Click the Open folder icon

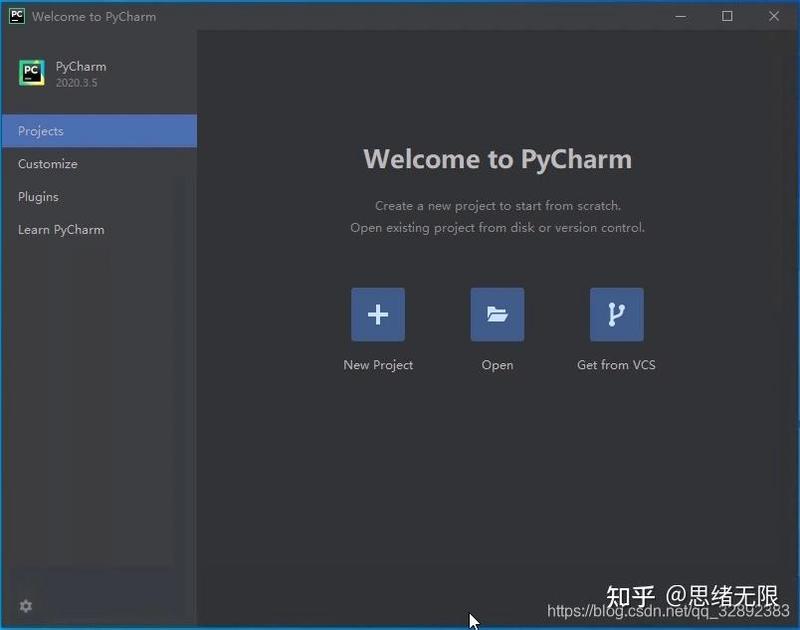[x=497, y=314]
